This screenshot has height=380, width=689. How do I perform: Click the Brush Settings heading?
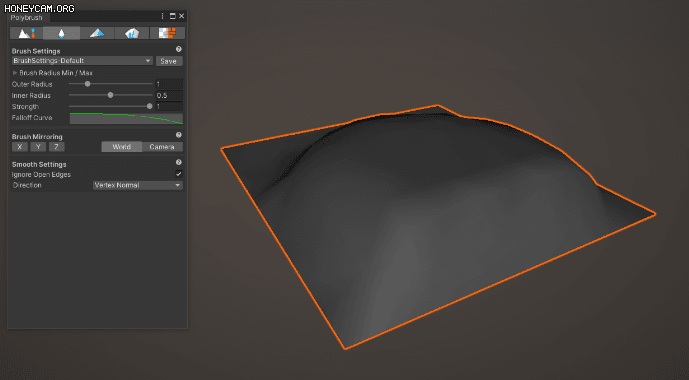pos(36,51)
